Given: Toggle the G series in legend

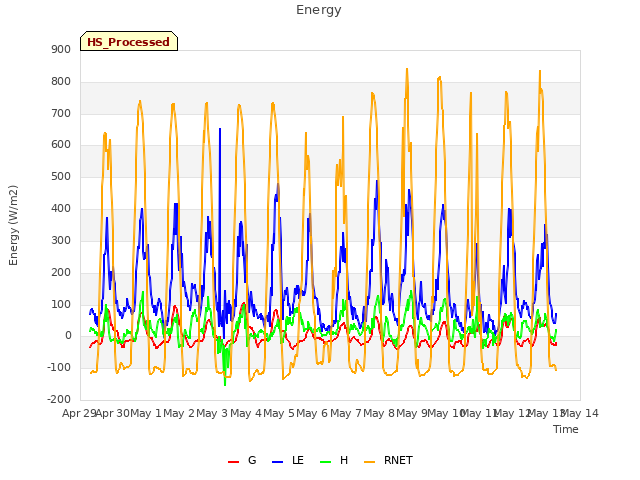Looking at the screenshot, I should [x=242, y=460].
